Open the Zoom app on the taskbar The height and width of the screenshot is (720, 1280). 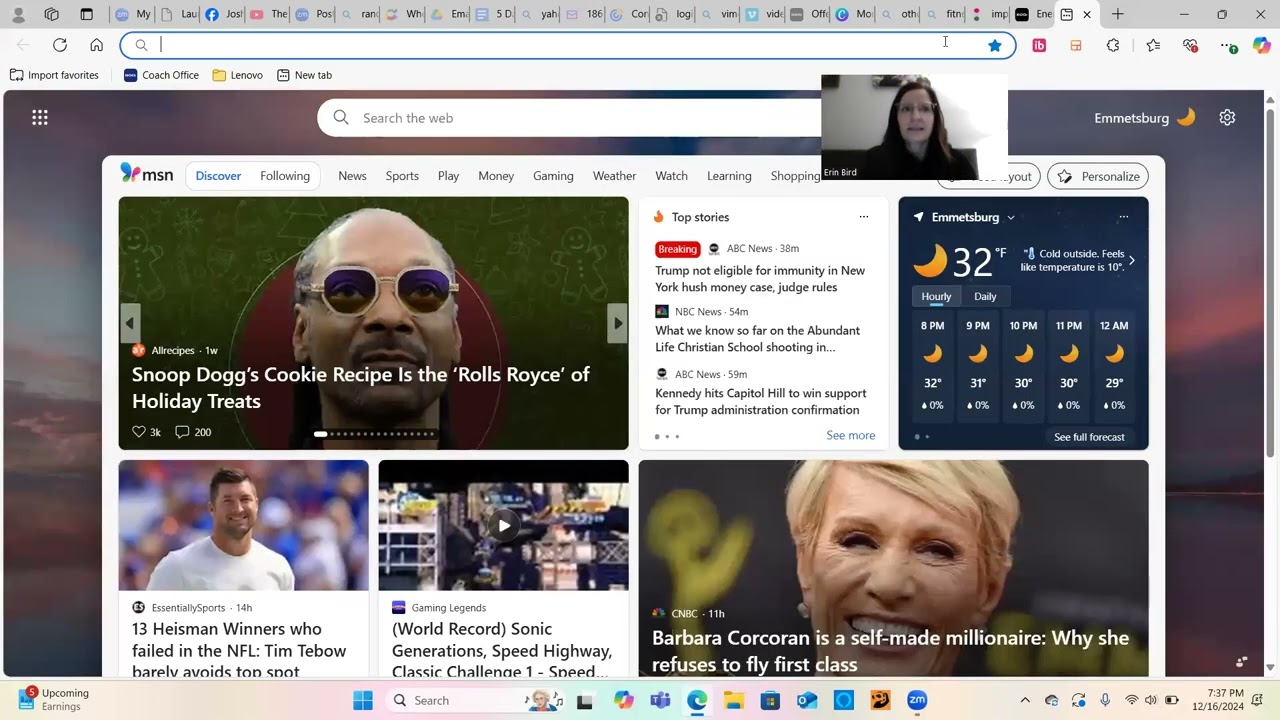[x=917, y=700]
